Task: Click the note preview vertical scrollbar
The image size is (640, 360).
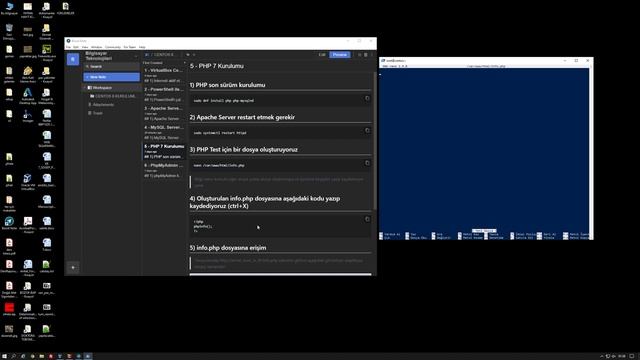Action: click(x=374, y=141)
